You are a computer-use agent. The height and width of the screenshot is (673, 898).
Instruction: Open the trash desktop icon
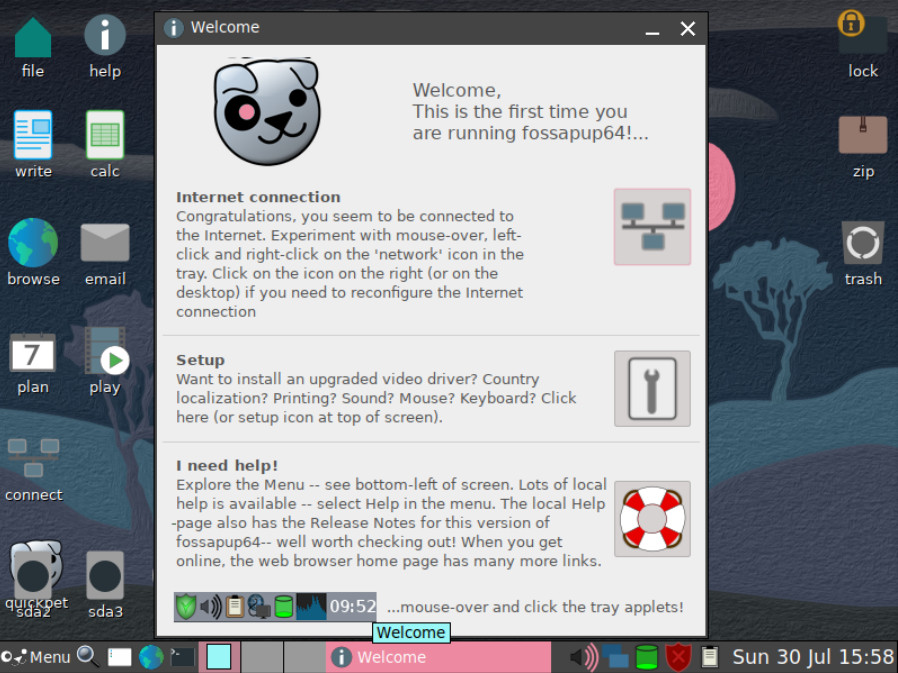tap(862, 243)
